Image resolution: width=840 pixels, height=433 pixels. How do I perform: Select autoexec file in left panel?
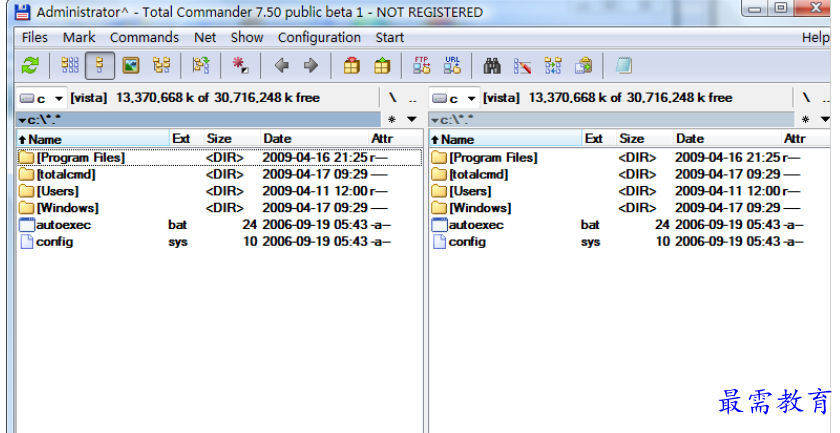pos(220,225)
